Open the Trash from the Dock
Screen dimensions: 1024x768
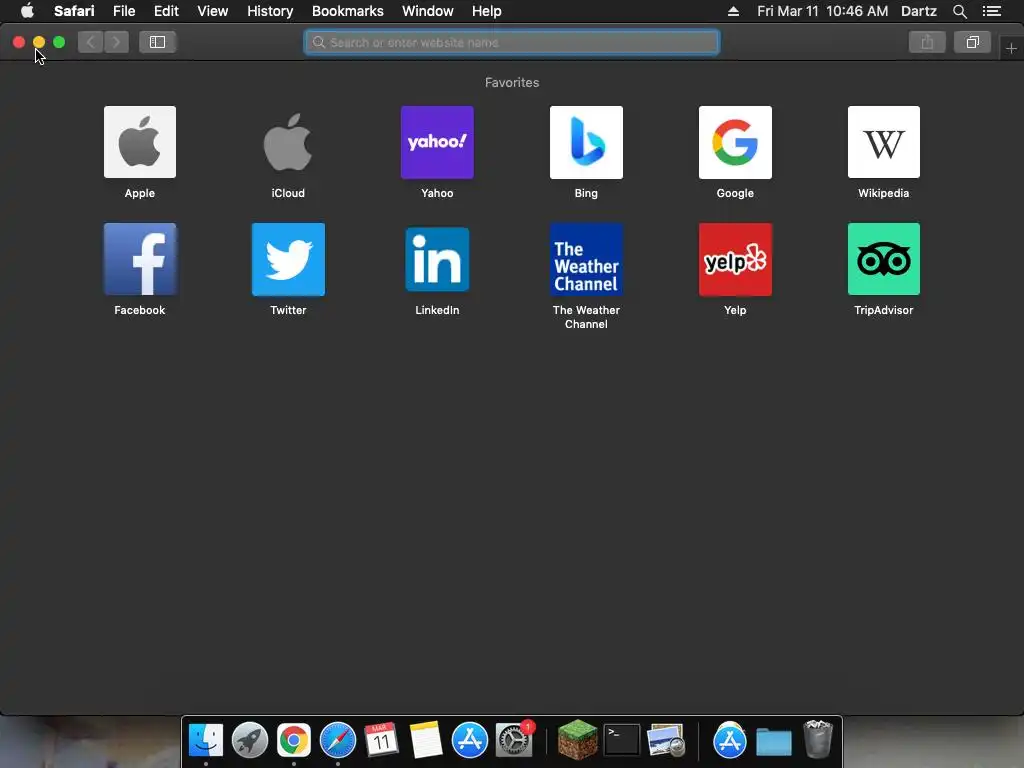click(818, 741)
